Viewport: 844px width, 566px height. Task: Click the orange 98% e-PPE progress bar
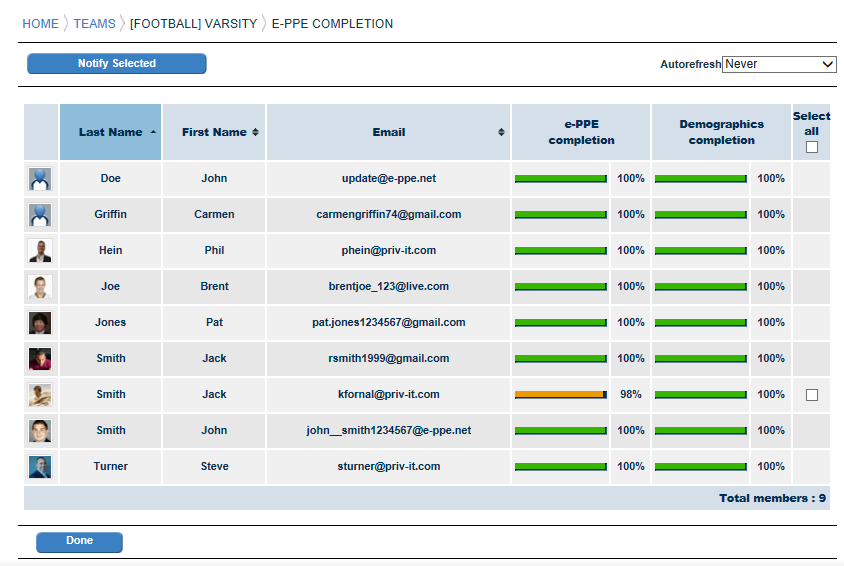tap(561, 394)
